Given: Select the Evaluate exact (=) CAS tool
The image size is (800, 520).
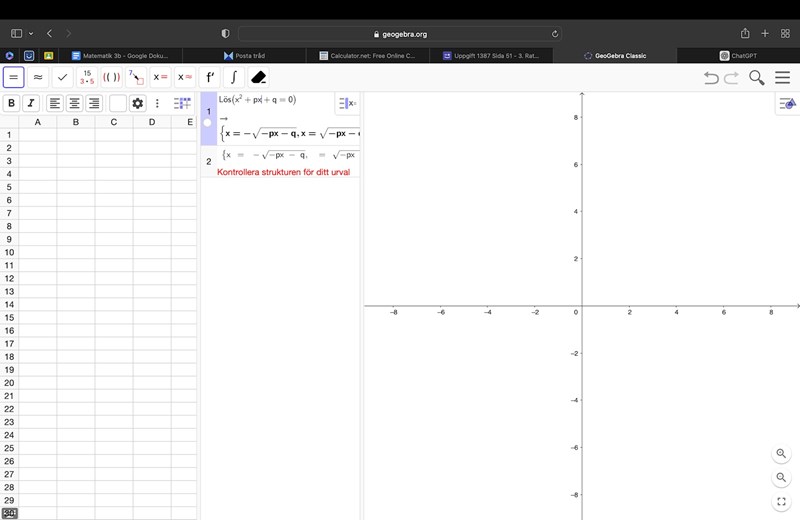Looking at the screenshot, I should pyautogui.click(x=14, y=77).
